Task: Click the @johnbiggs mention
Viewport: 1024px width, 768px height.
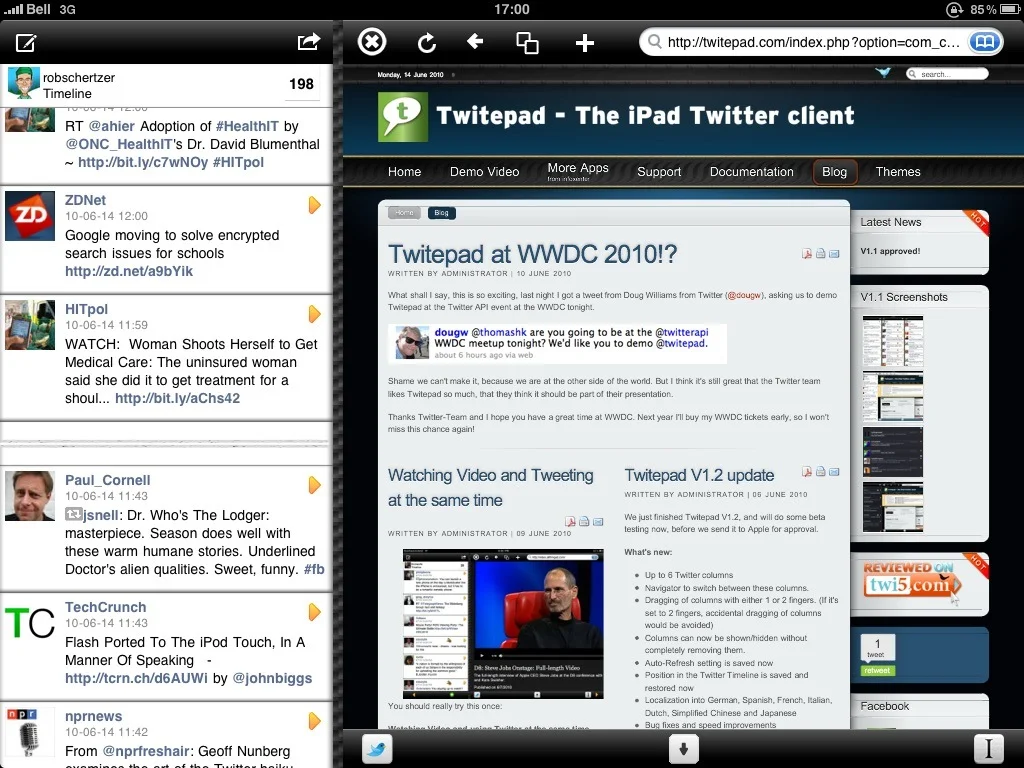Action: [272, 679]
